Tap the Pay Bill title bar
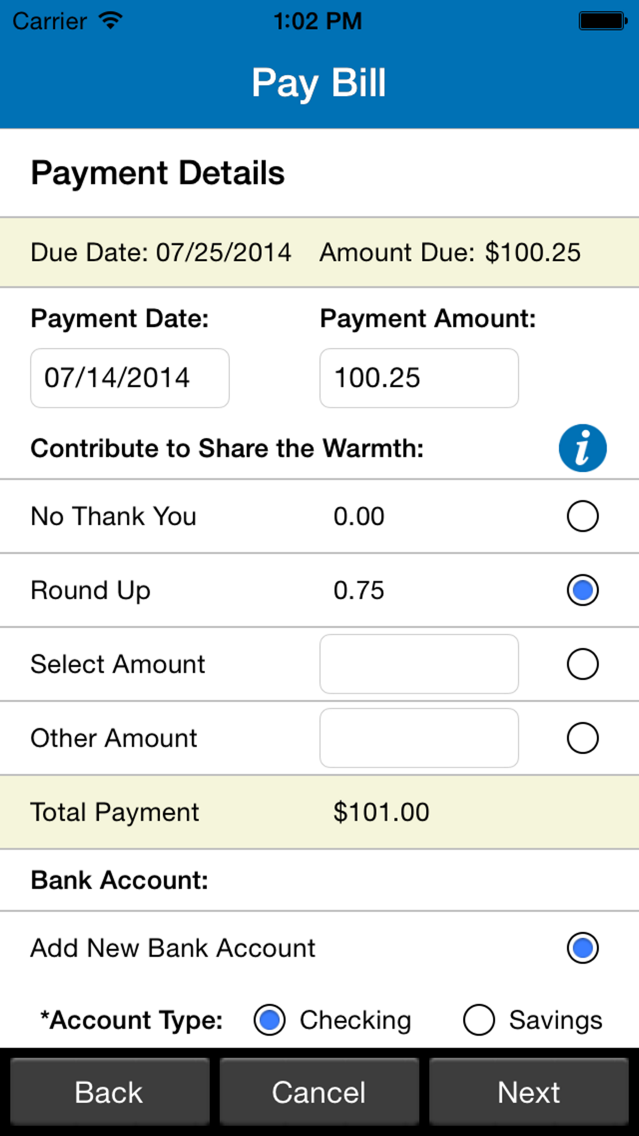Image resolution: width=639 pixels, height=1136 pixels. click(319, 83)
